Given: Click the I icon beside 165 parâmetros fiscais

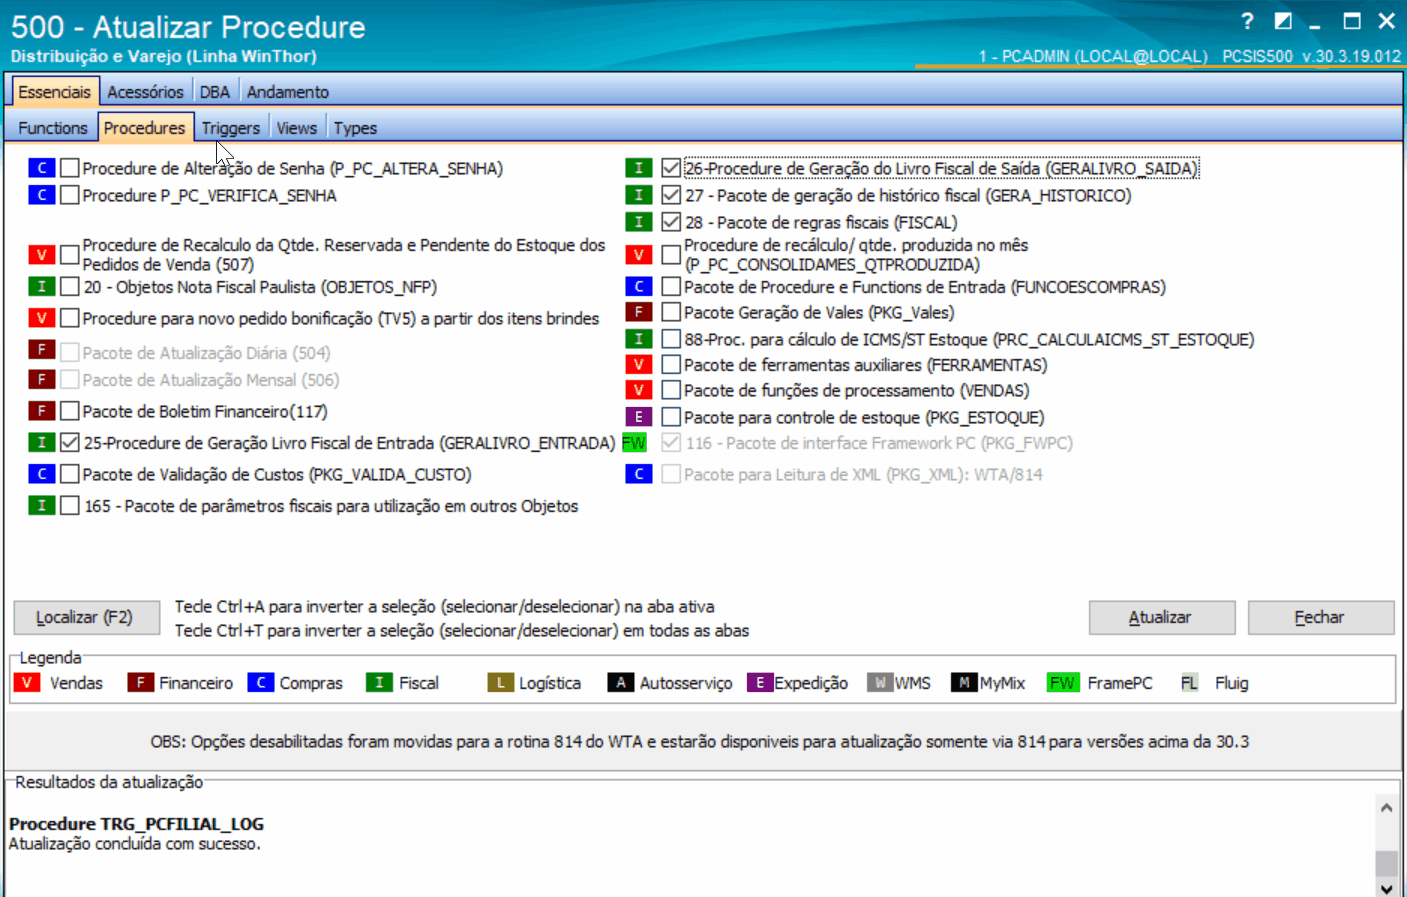Looking at the screenshot, I should pos(42,506).
